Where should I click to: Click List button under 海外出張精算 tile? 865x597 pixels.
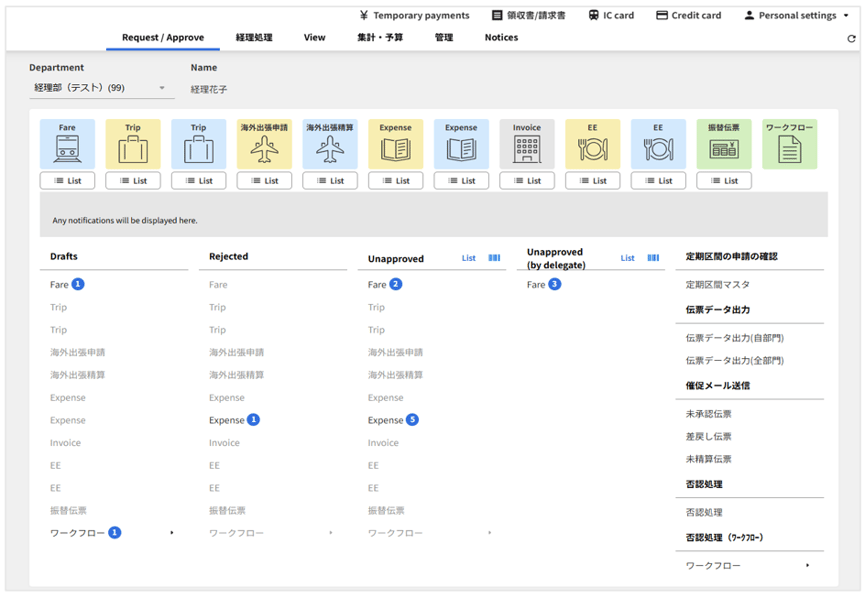330,180
